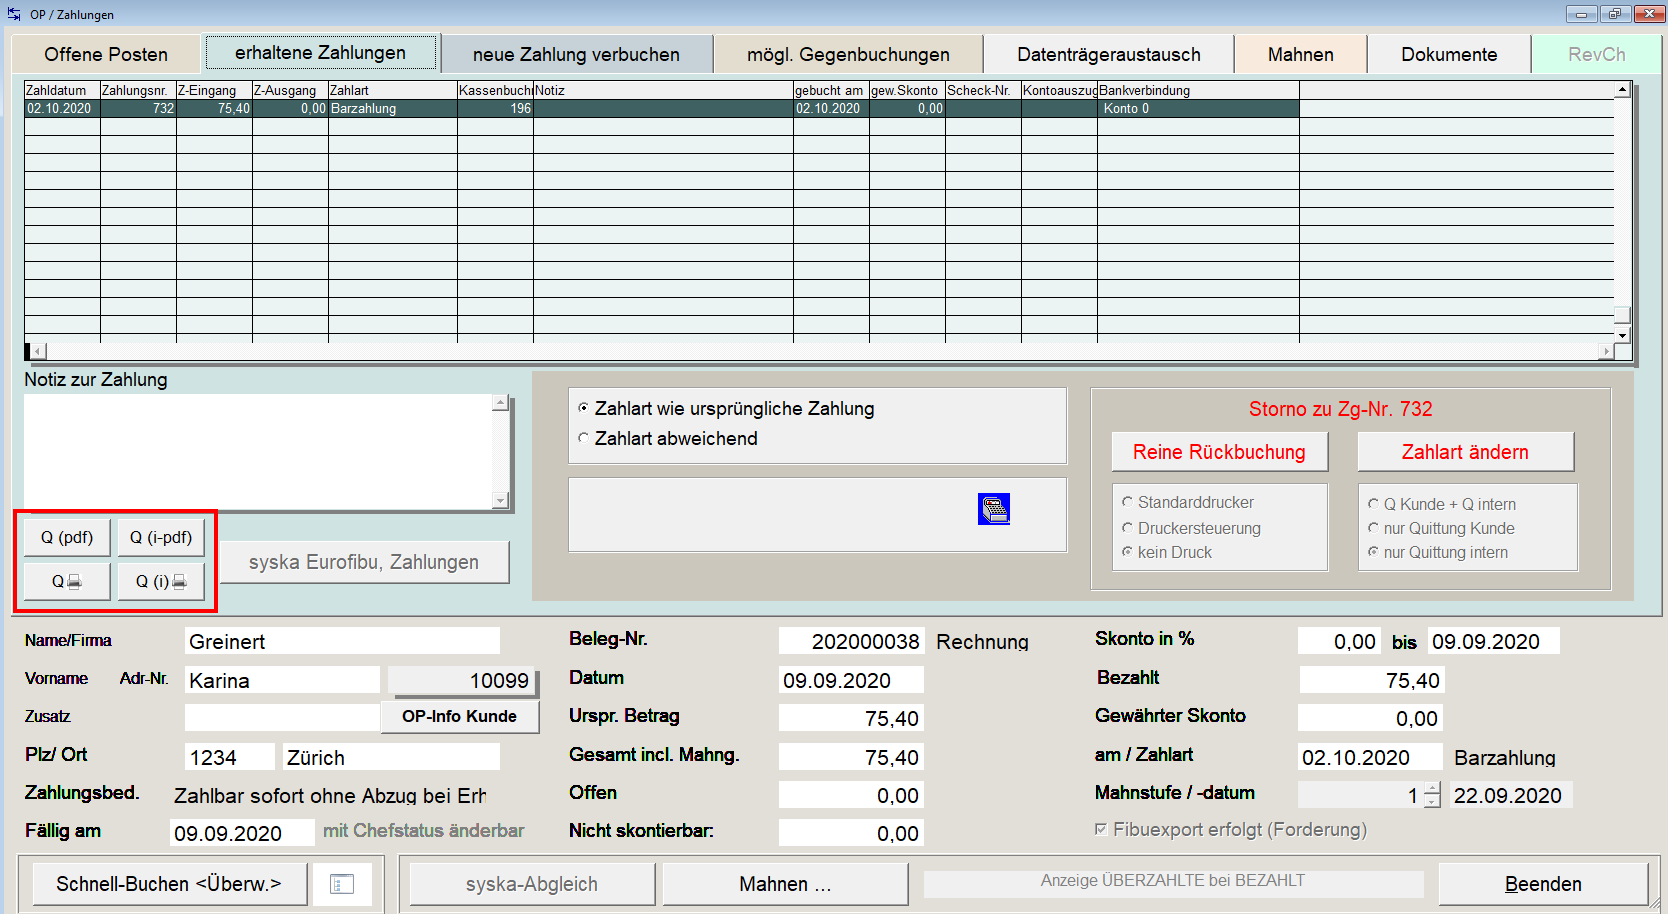Open the RevCh tab
1668x914 pixels.
[1596, 54]
